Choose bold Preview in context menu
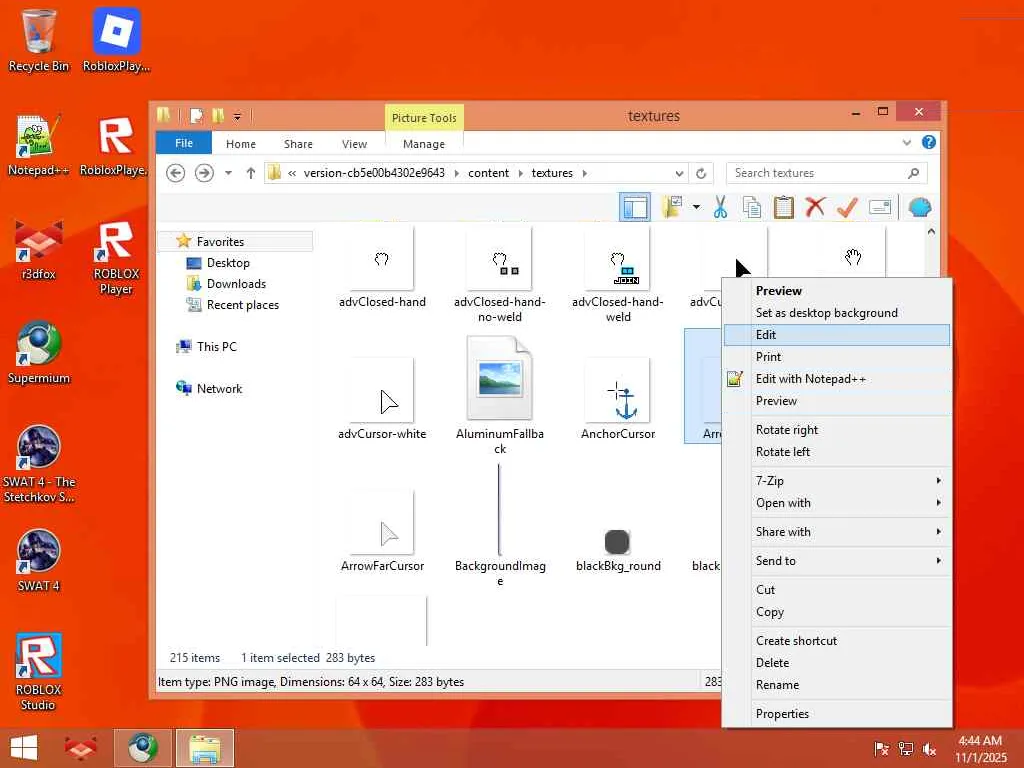 click(x=837, y=291)
